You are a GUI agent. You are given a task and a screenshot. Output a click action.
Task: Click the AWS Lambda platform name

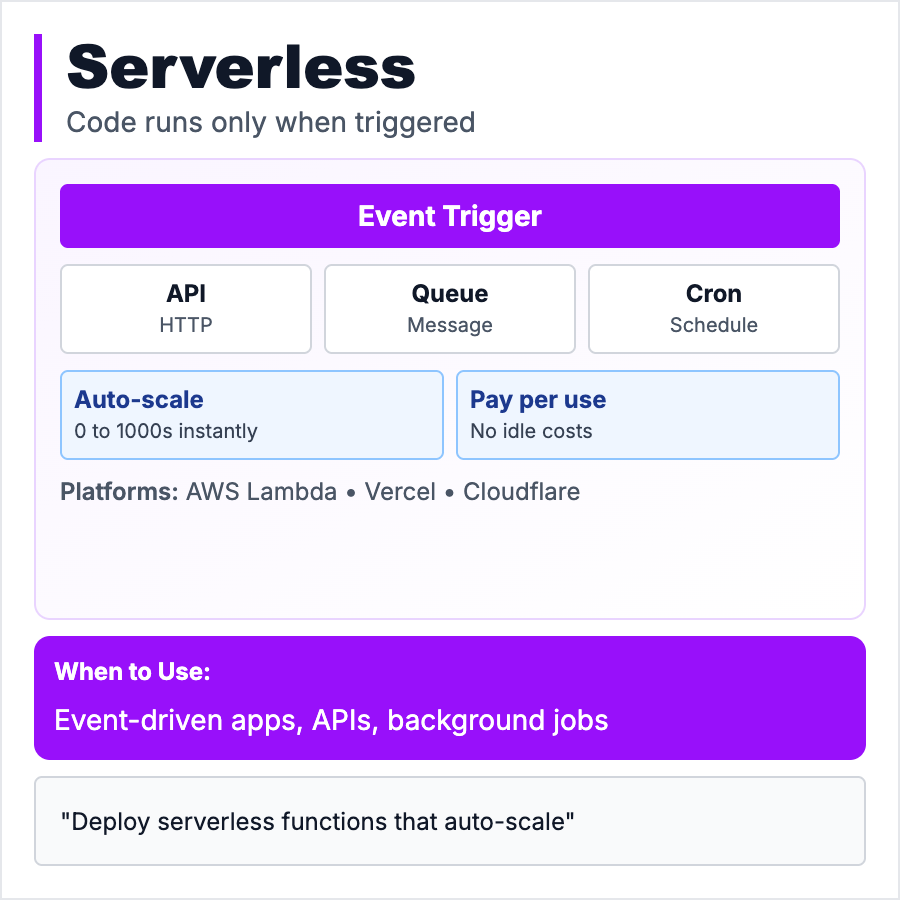click(x=261, y=492)
